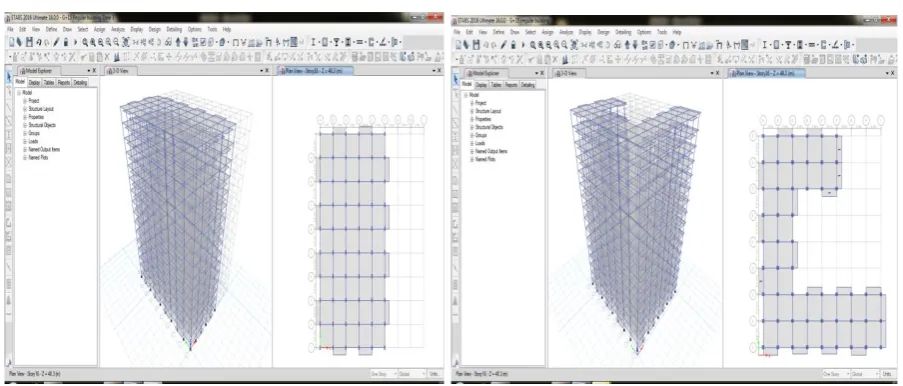Click first zoom magnifier in rectangular building window
Screen dimensions: 903x386
[x=85, y=42]
